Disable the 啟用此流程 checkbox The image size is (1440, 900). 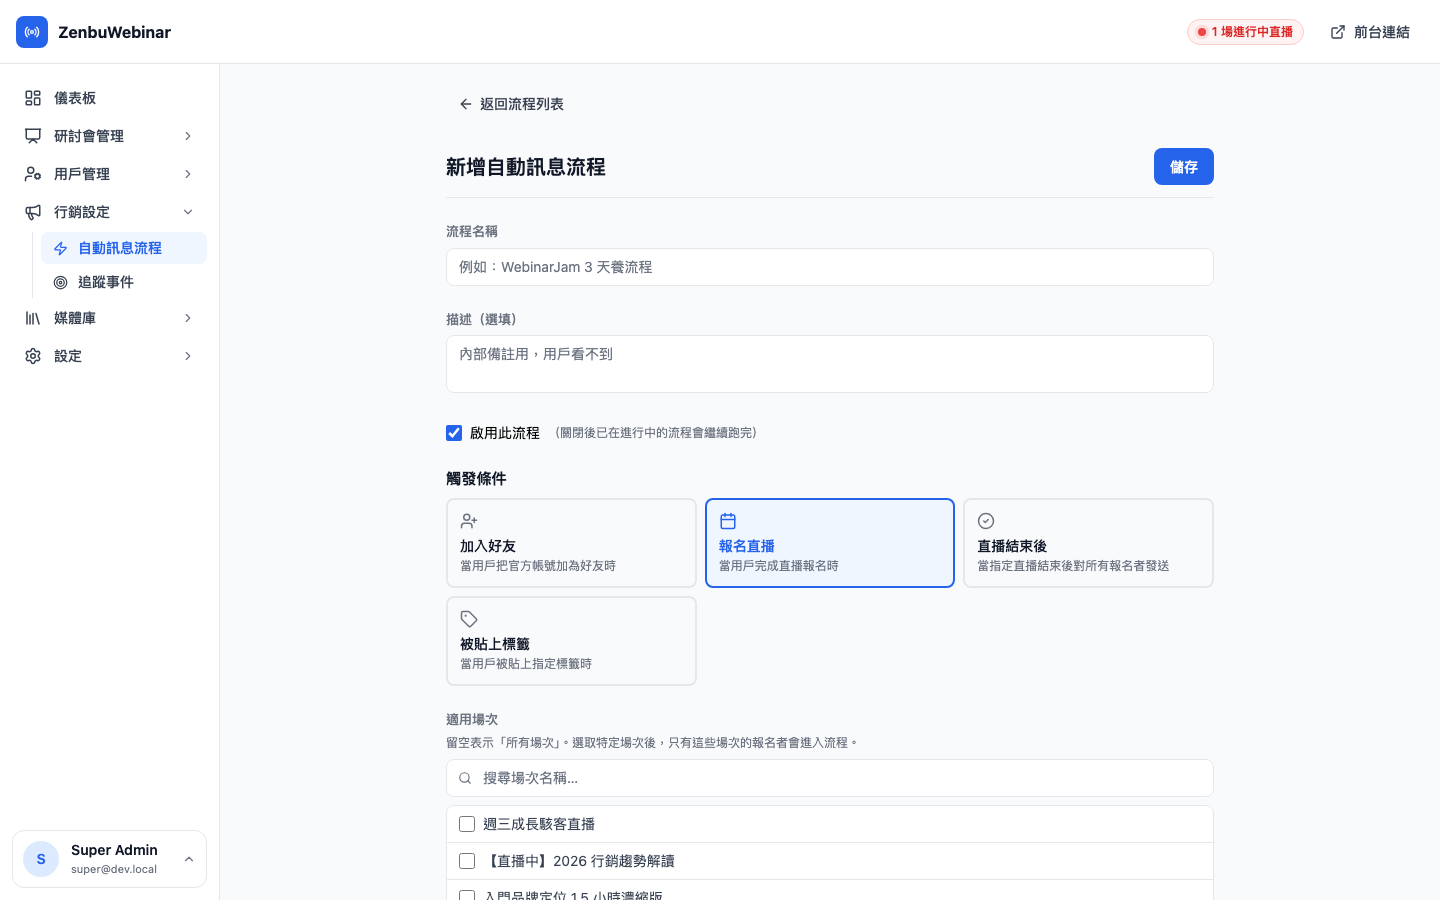coord(454,433)
